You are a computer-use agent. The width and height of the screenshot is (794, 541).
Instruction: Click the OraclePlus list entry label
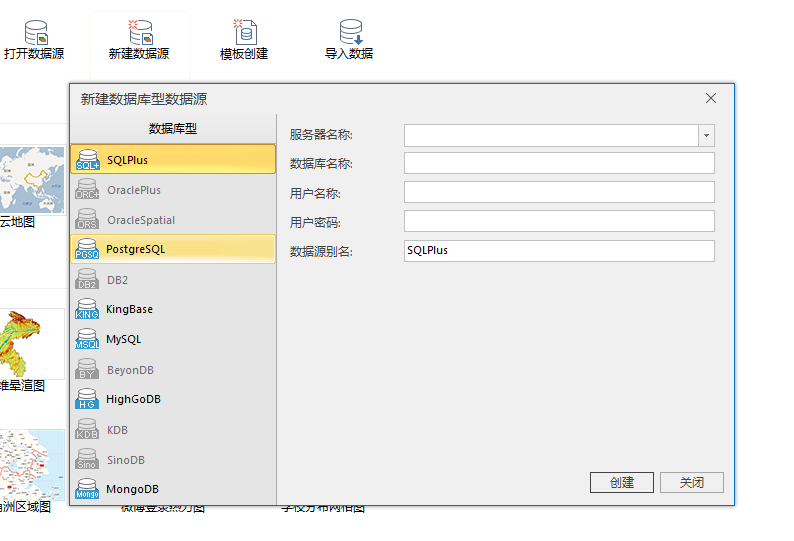(134, 190)
